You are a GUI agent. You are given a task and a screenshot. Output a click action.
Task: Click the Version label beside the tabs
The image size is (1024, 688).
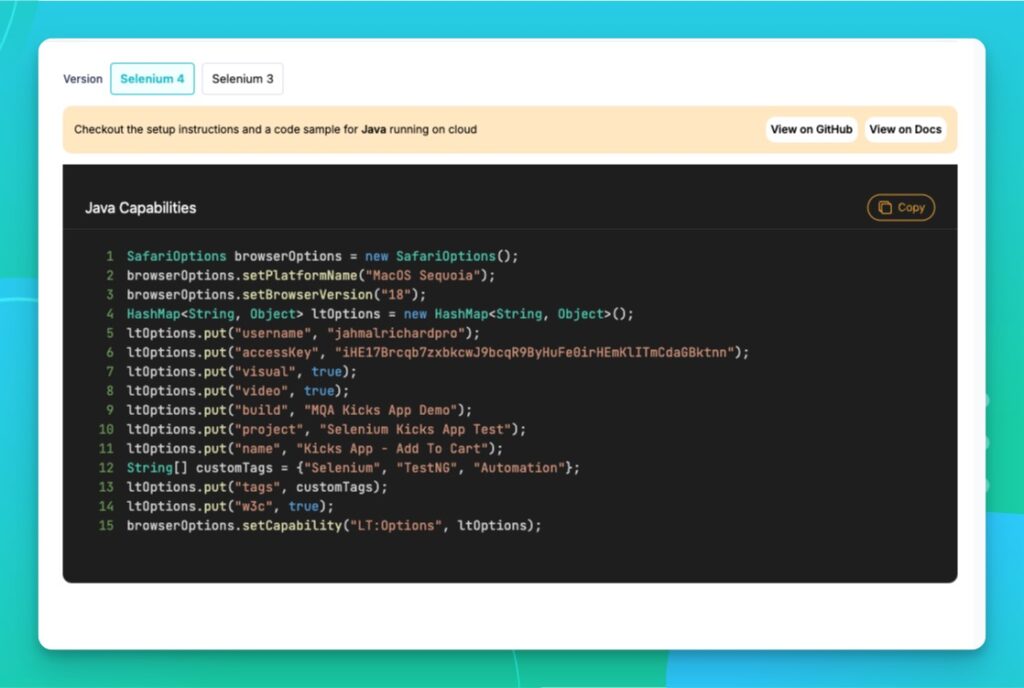click(x=83, y=79)
